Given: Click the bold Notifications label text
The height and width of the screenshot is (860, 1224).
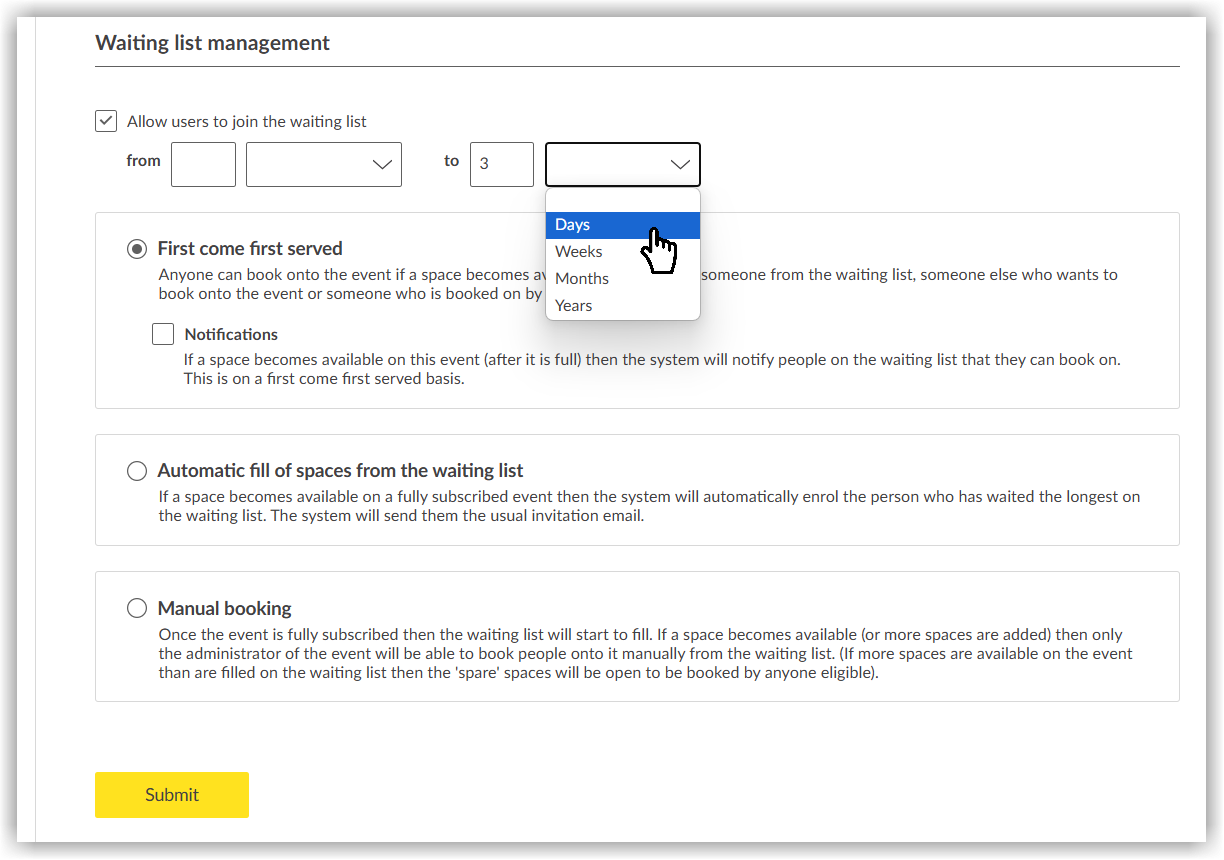Looking at the screenshot, I should tap(231, 334).
